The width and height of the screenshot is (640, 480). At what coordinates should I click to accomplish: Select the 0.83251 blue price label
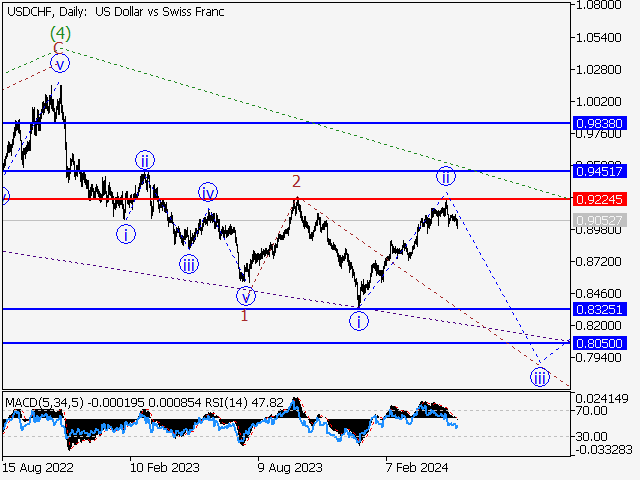[x=600, y=309]
